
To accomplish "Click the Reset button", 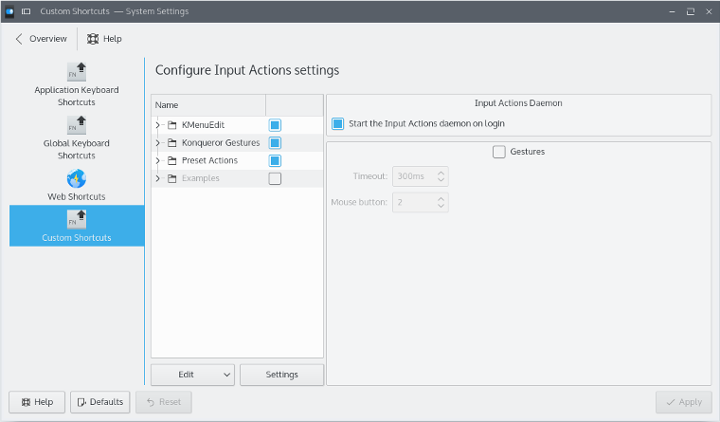I will pyautogui.click(x=163, y=402).
